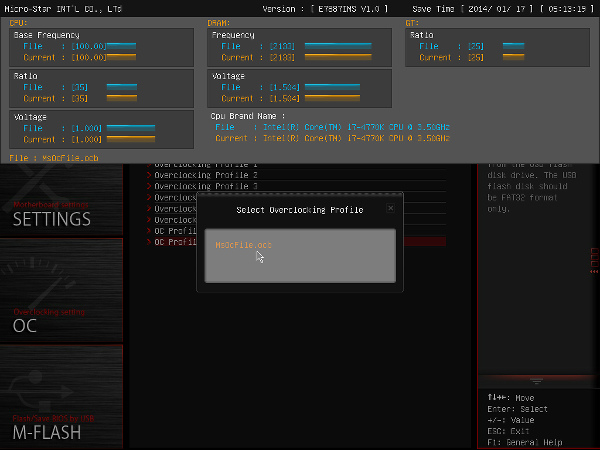
Task: Expand chevron of non-highlighted OC Profil row
Action: pyautogui.click(x=149, y=231)
